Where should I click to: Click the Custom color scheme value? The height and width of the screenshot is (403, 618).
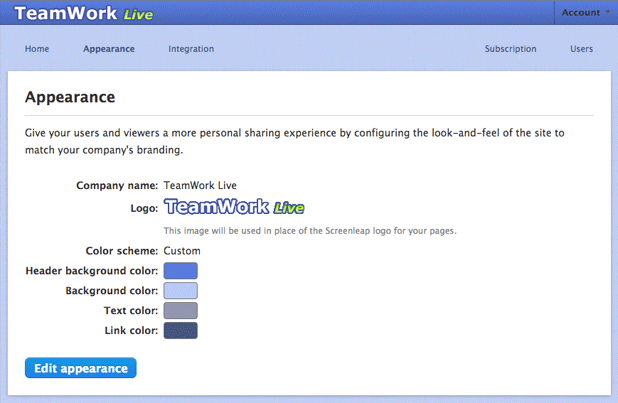(182, 250)
